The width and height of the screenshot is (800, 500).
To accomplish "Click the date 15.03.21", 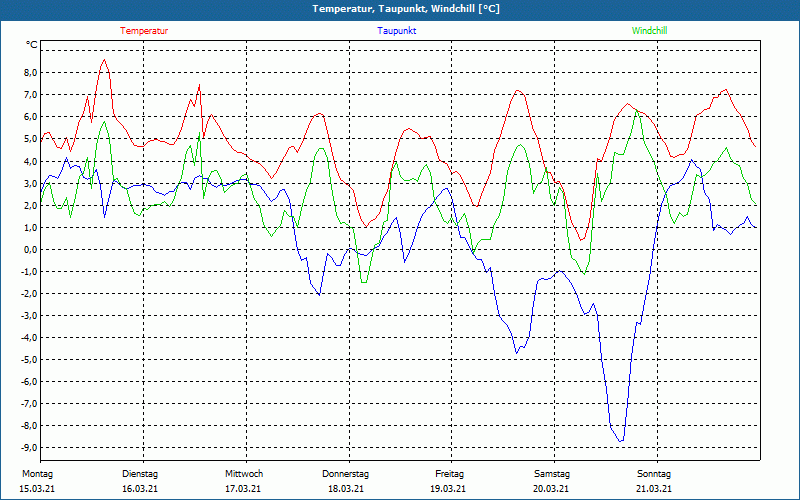I will tap(37, 489).
